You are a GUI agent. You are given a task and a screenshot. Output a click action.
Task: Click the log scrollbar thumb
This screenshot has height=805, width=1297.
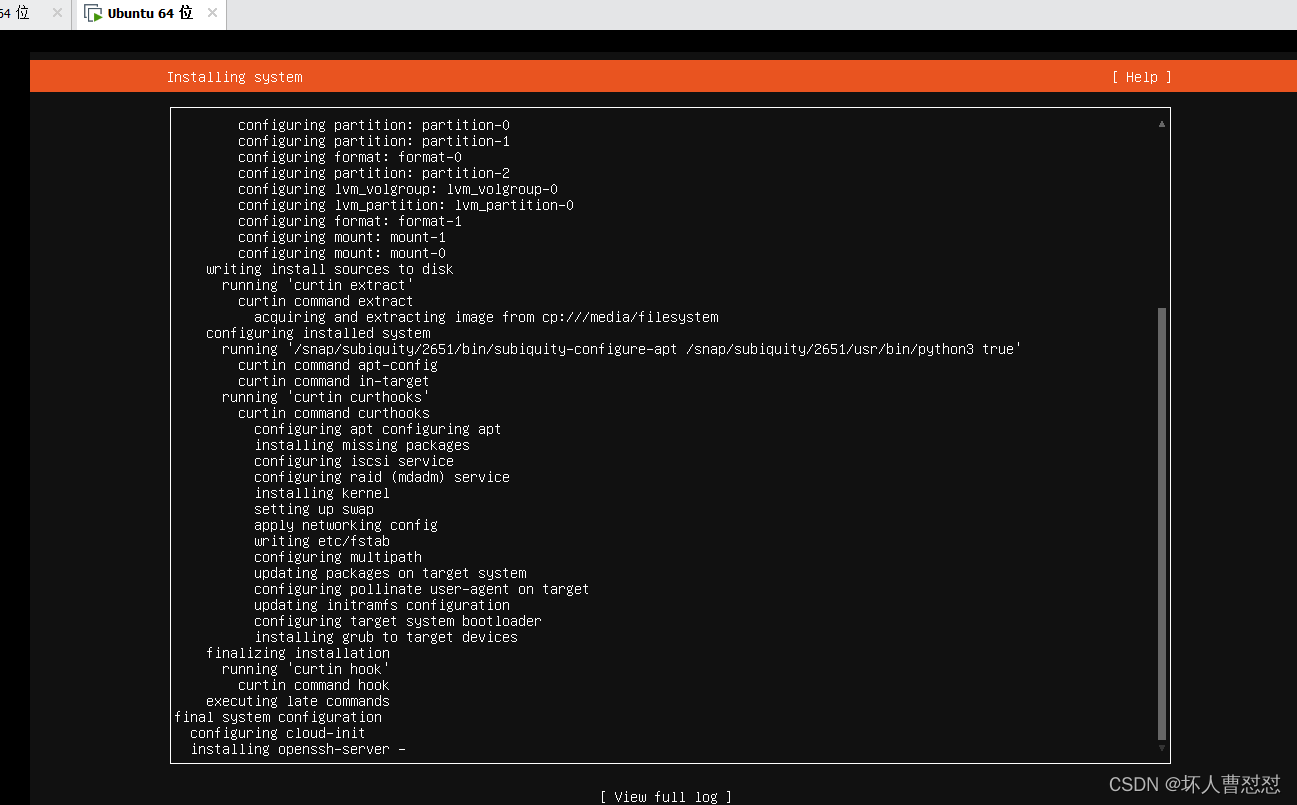1161,524
